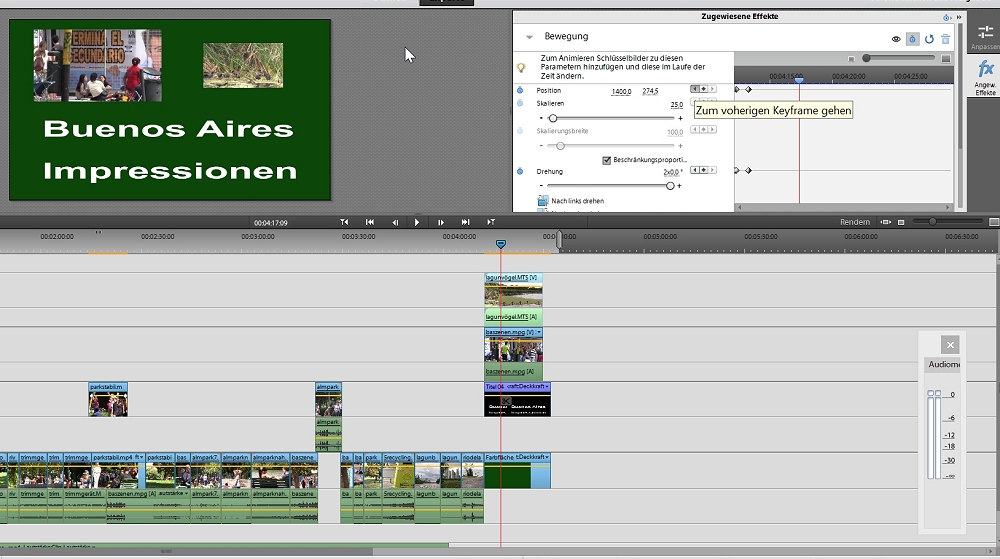Select second Drehung keyframe diamond
This screenshot has width=1000, height=559.
click(749, 170)
